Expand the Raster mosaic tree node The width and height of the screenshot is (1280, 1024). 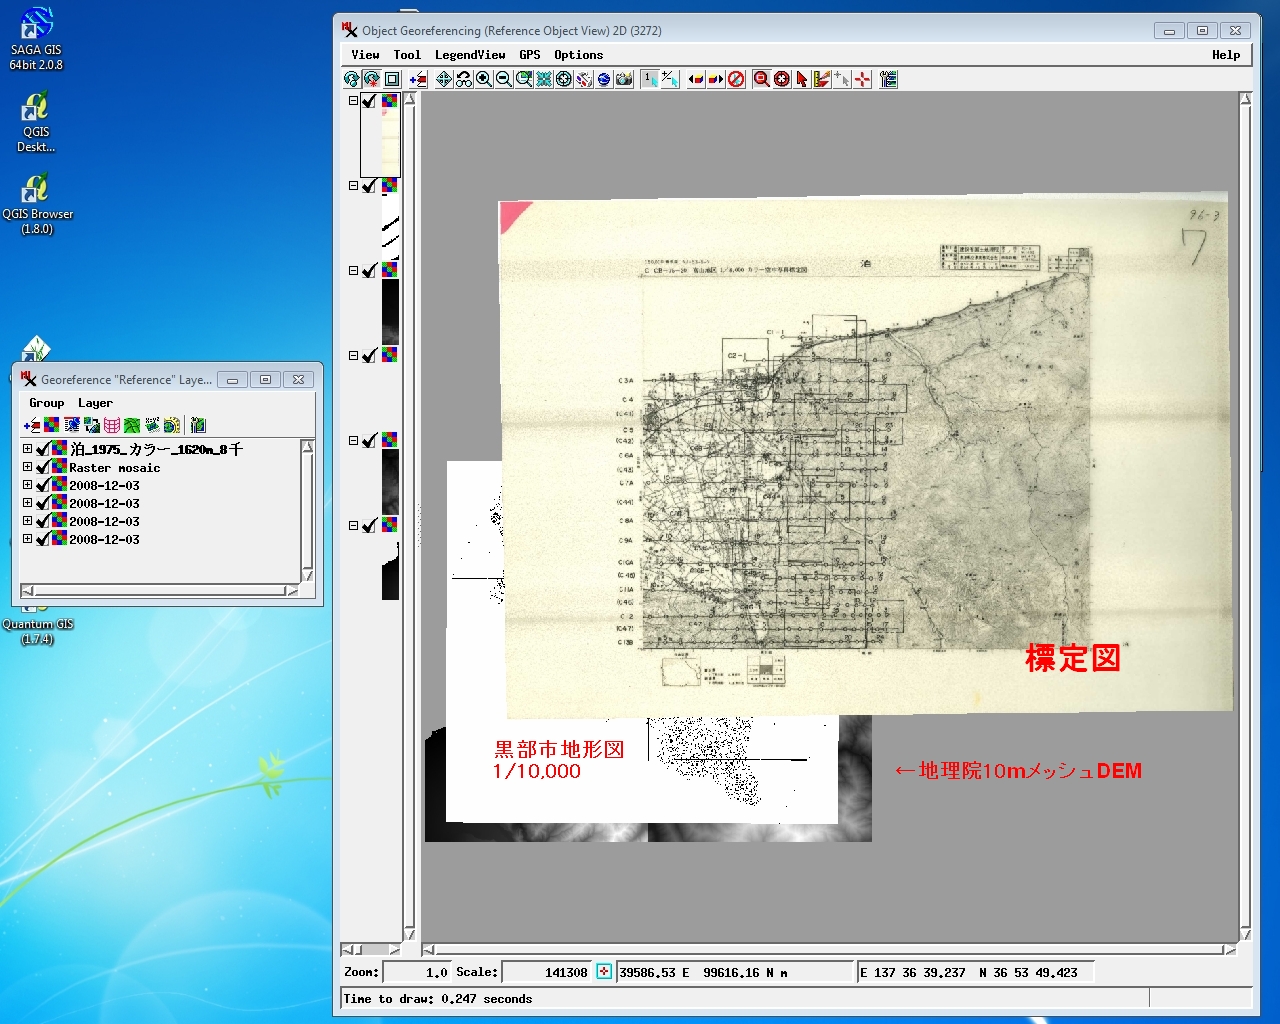pos(27,467)
